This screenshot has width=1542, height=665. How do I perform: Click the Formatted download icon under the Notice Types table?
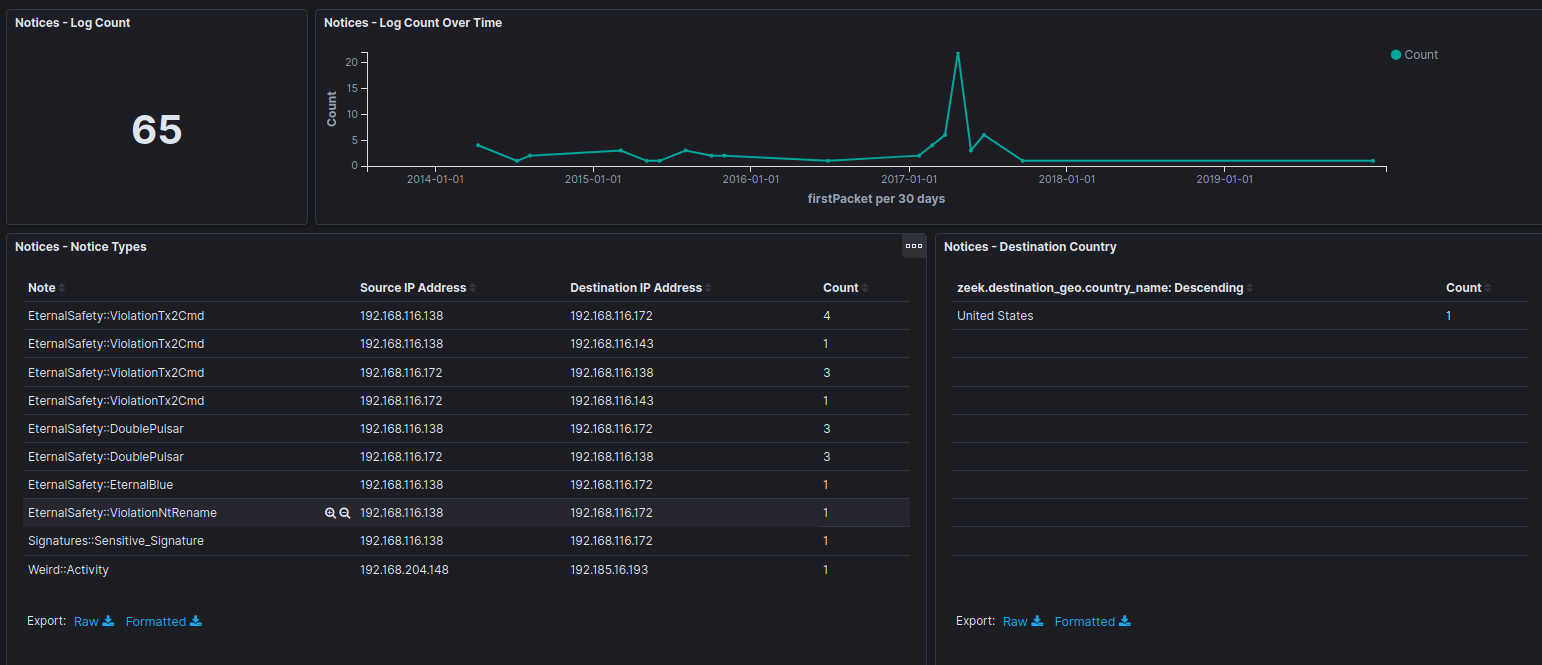click(x=195, y=621)
